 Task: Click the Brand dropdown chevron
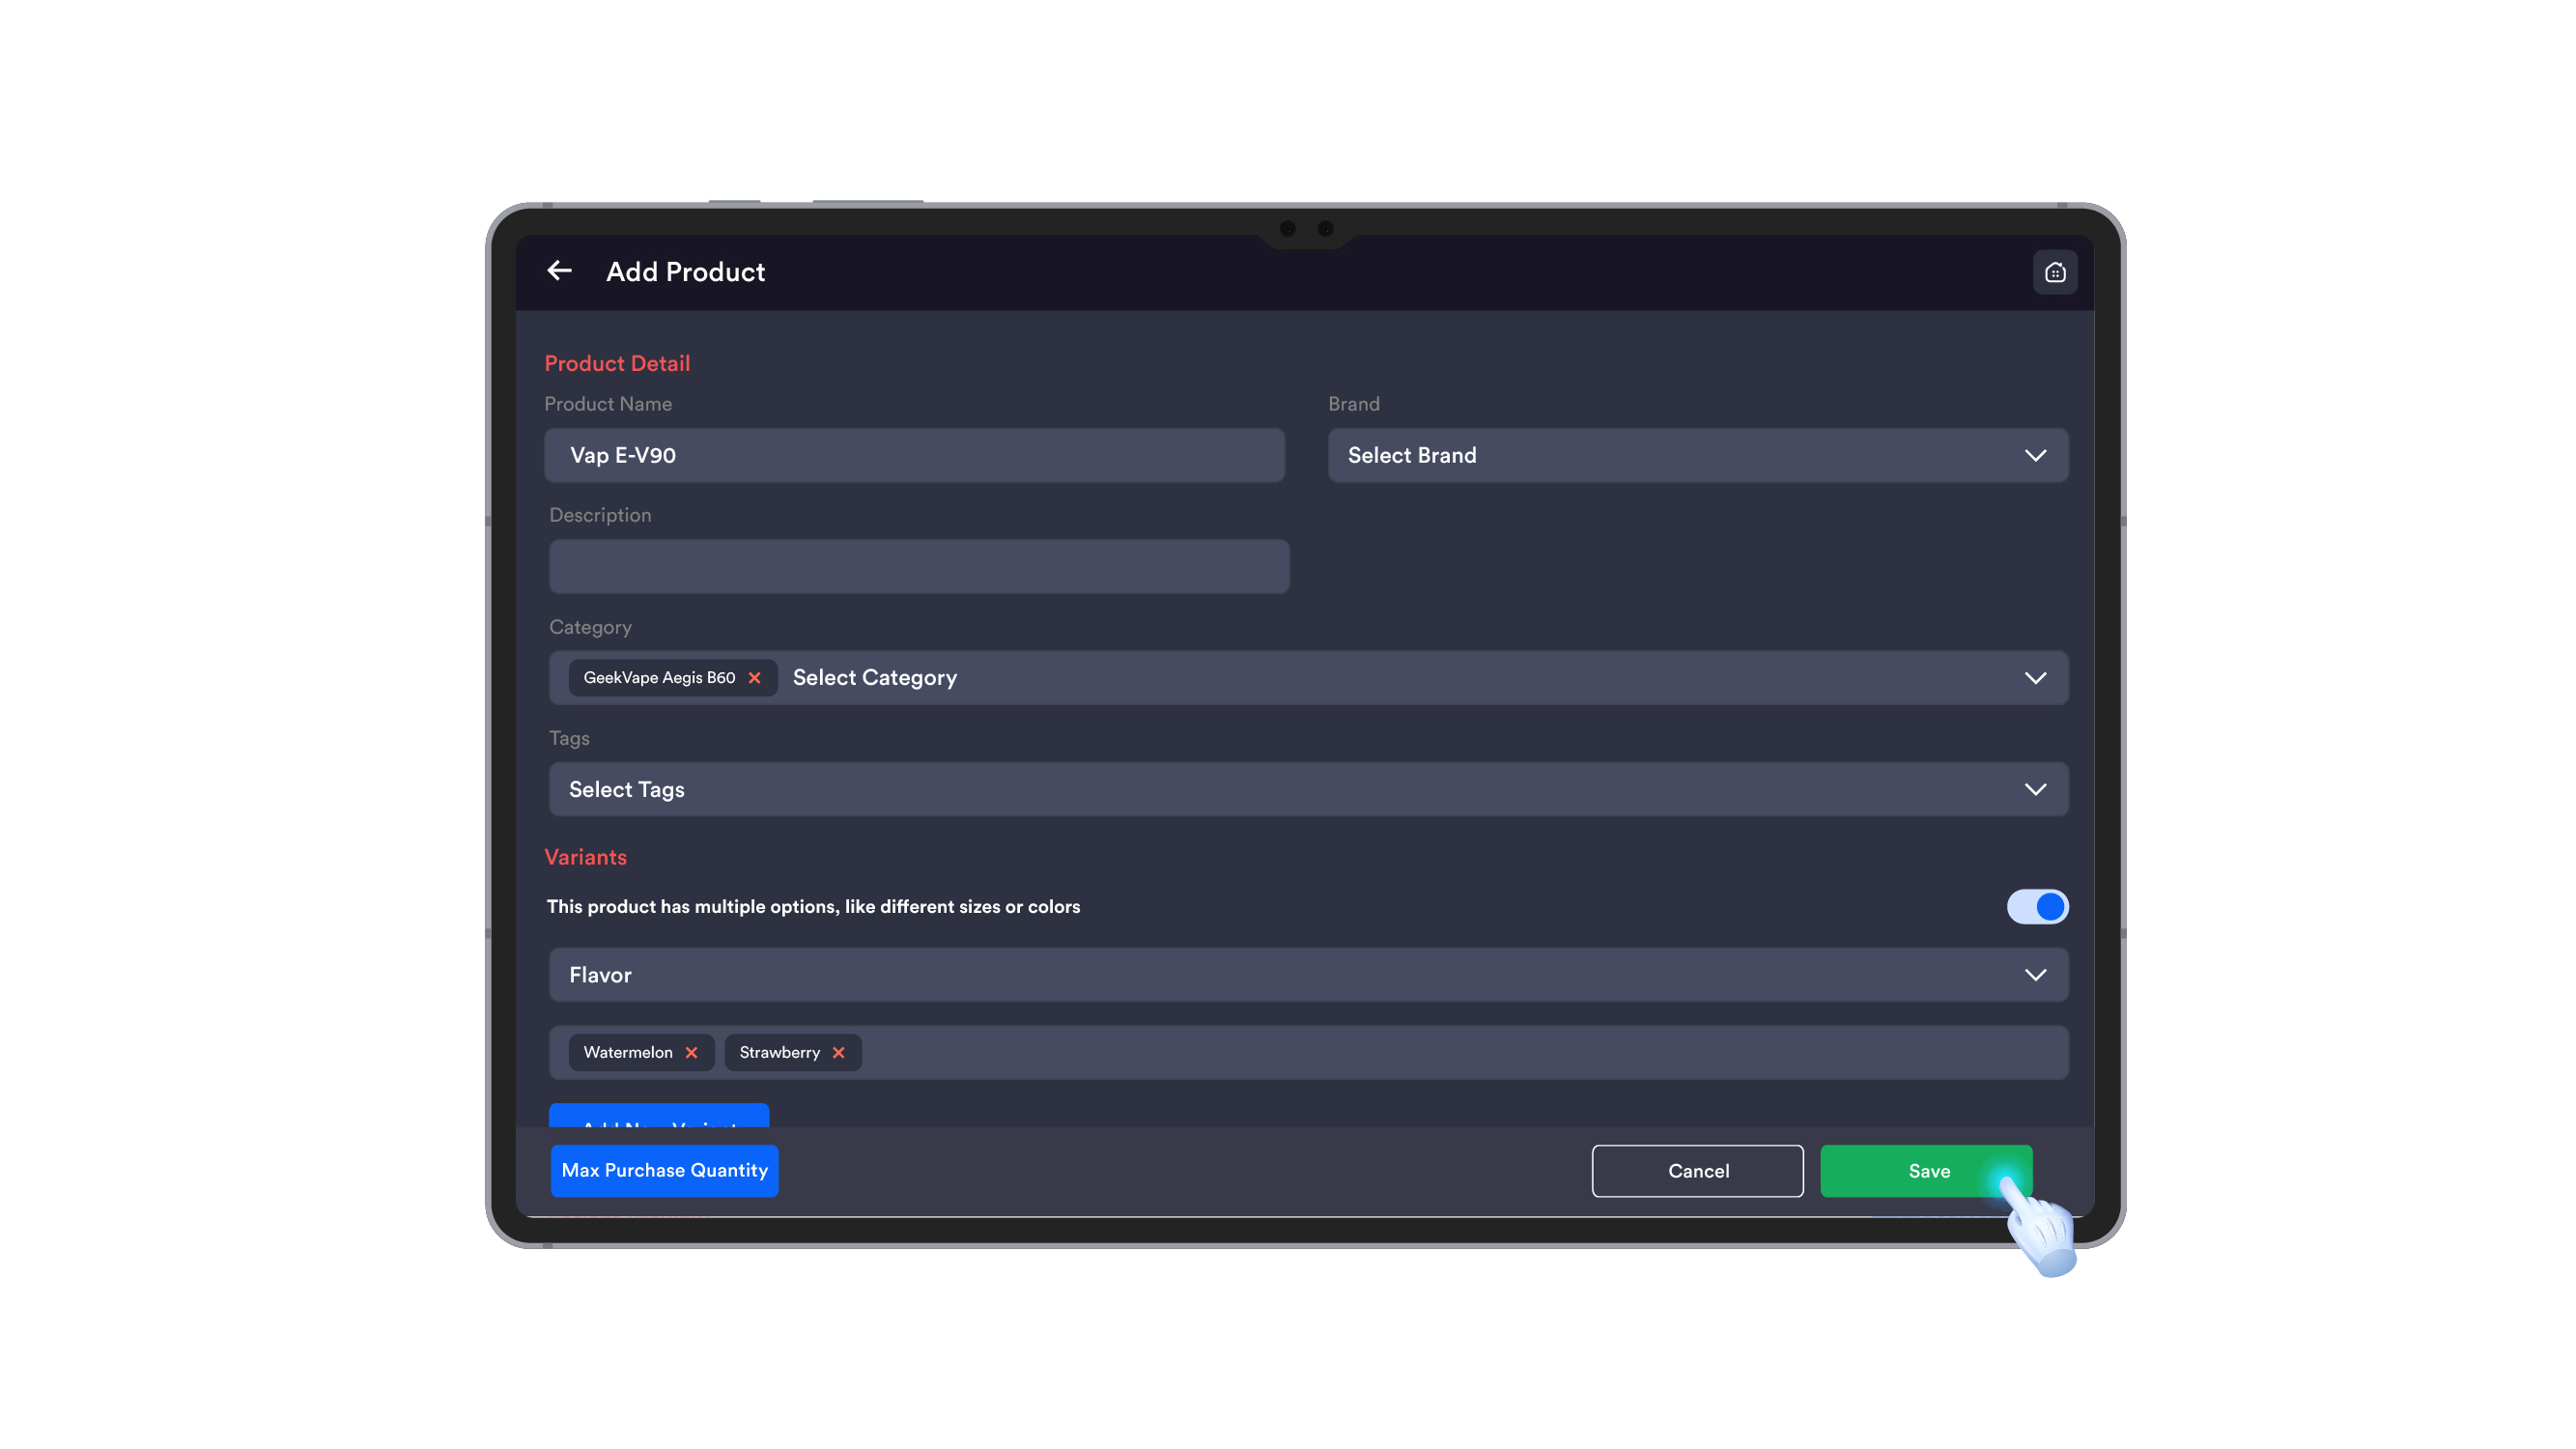[x=2034, y=455]
